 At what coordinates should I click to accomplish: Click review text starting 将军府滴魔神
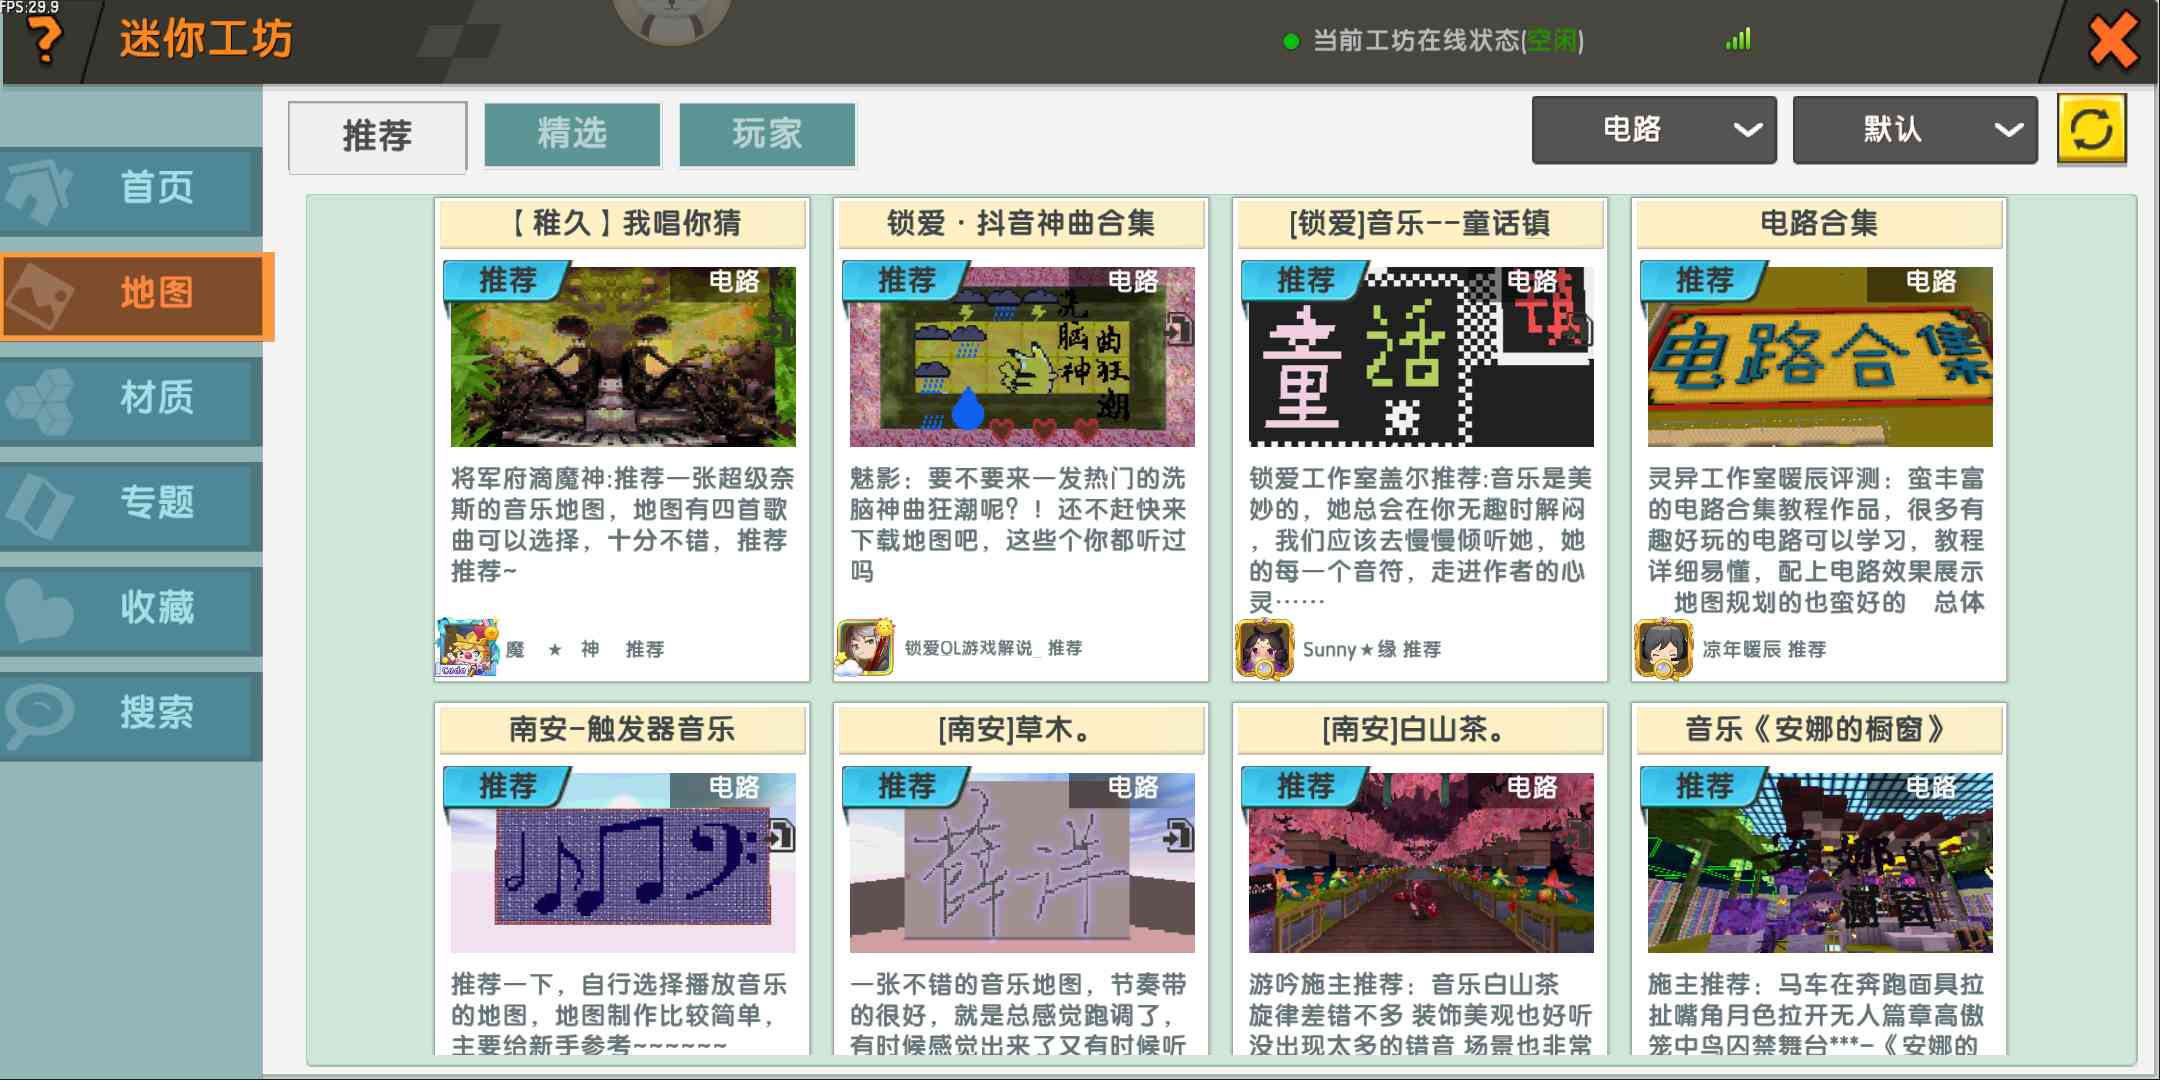coord(621,524)
